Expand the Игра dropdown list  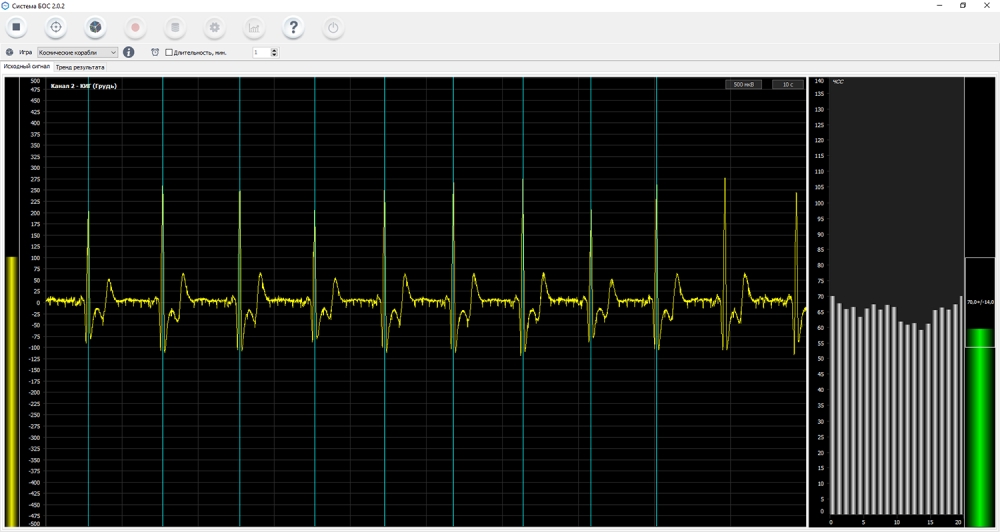click(x=113, y=52)
